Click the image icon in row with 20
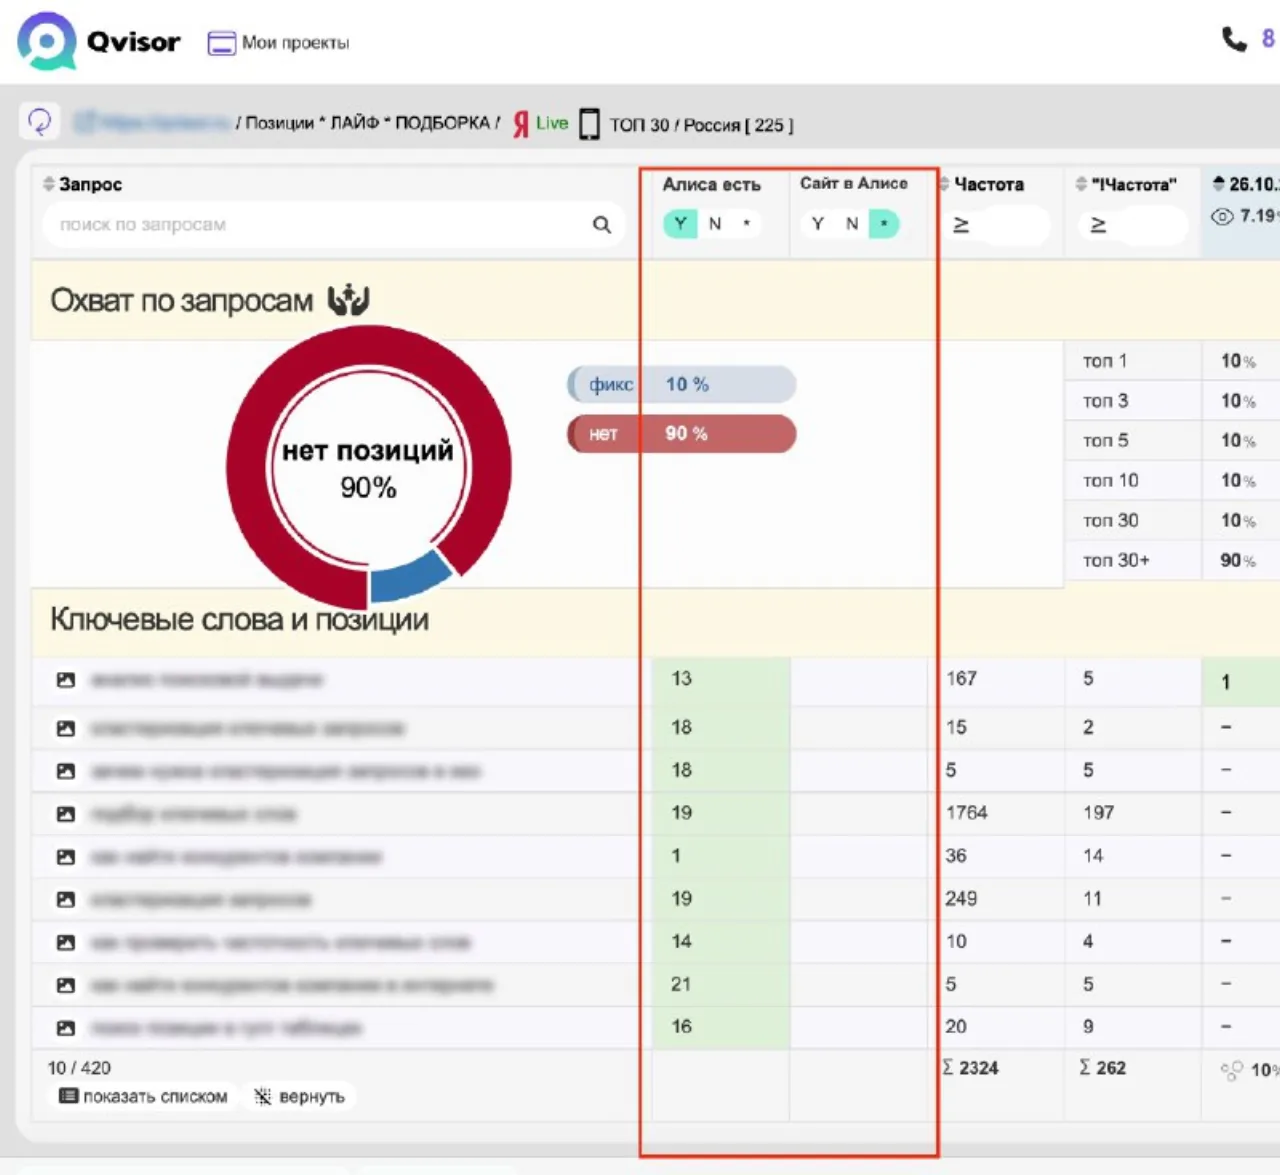Viewport: 1280px width, 1175px height. point(66,1028)
